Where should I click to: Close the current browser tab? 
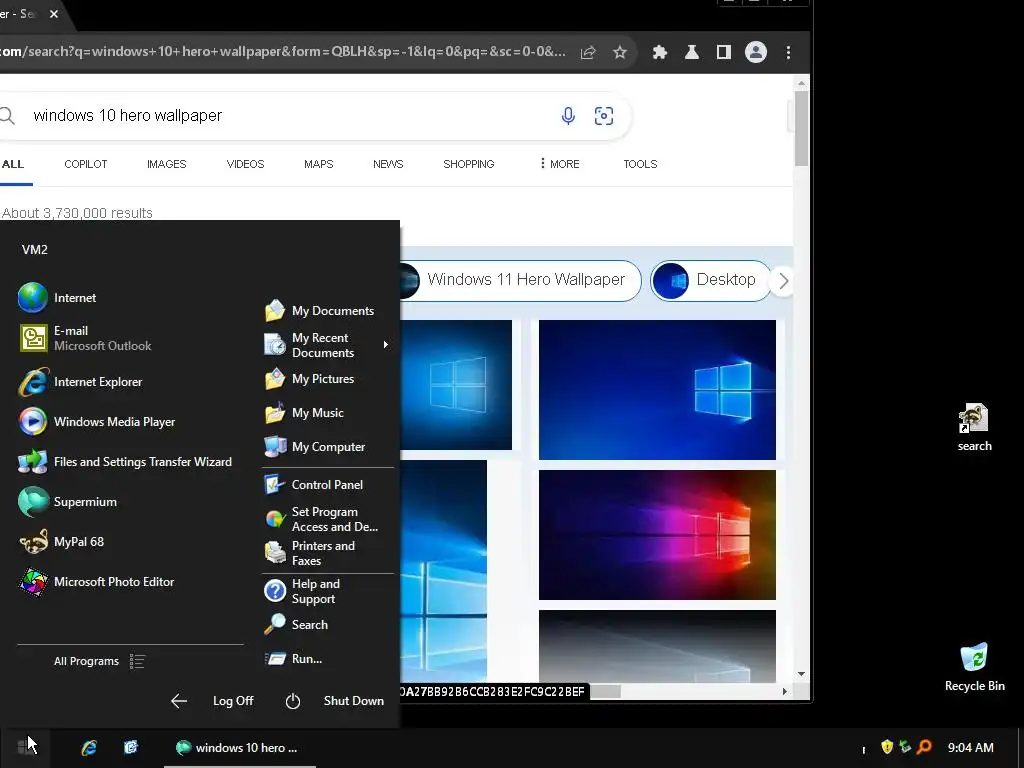(x=54, y=14)
